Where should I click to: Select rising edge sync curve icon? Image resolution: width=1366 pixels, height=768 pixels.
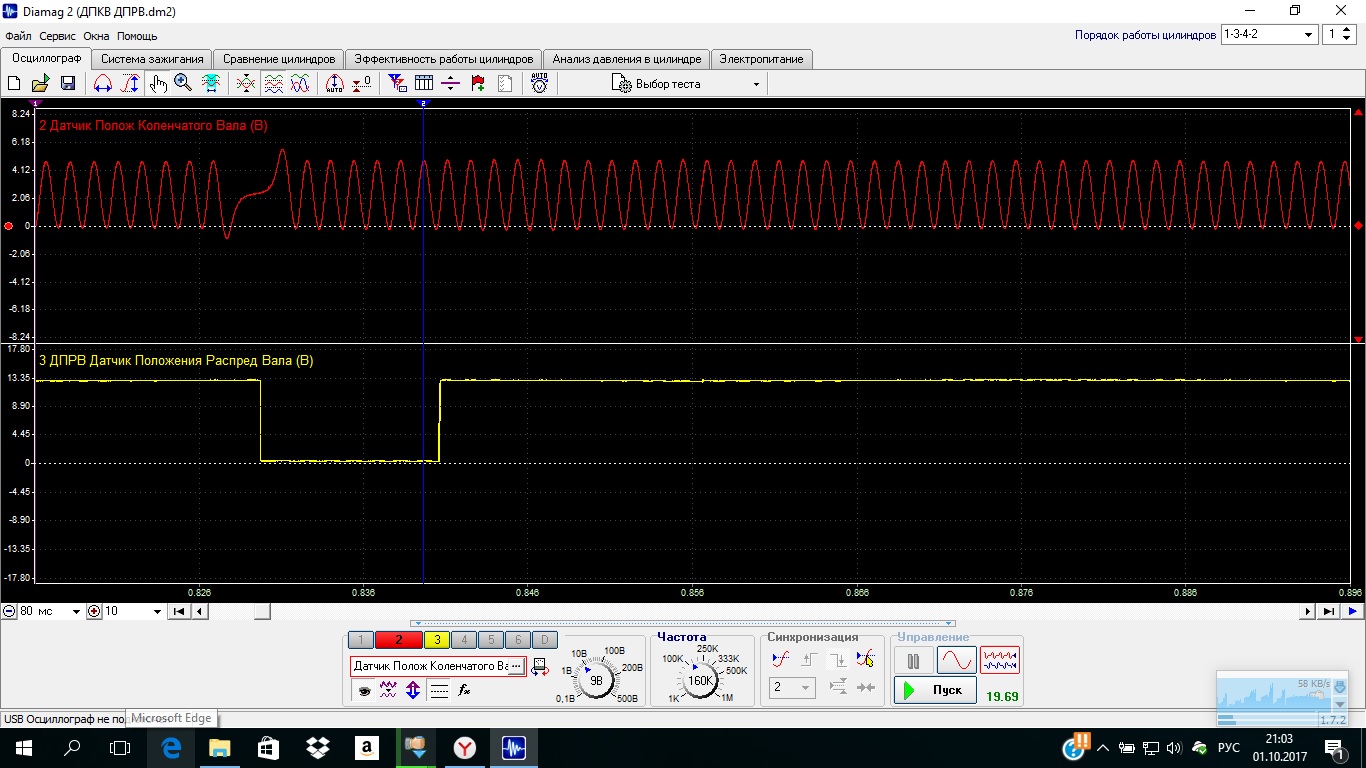781,659
